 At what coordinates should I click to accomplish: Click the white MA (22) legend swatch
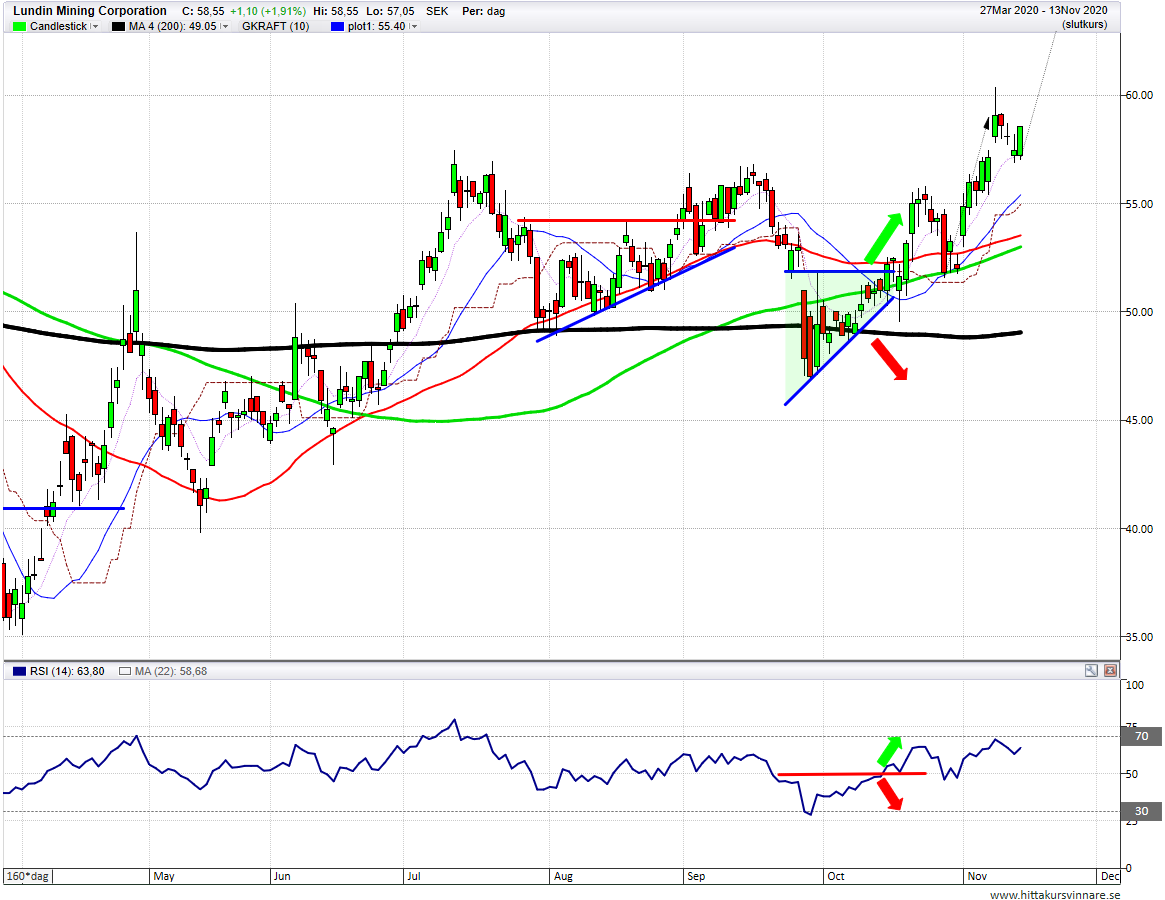pos(125,671)
